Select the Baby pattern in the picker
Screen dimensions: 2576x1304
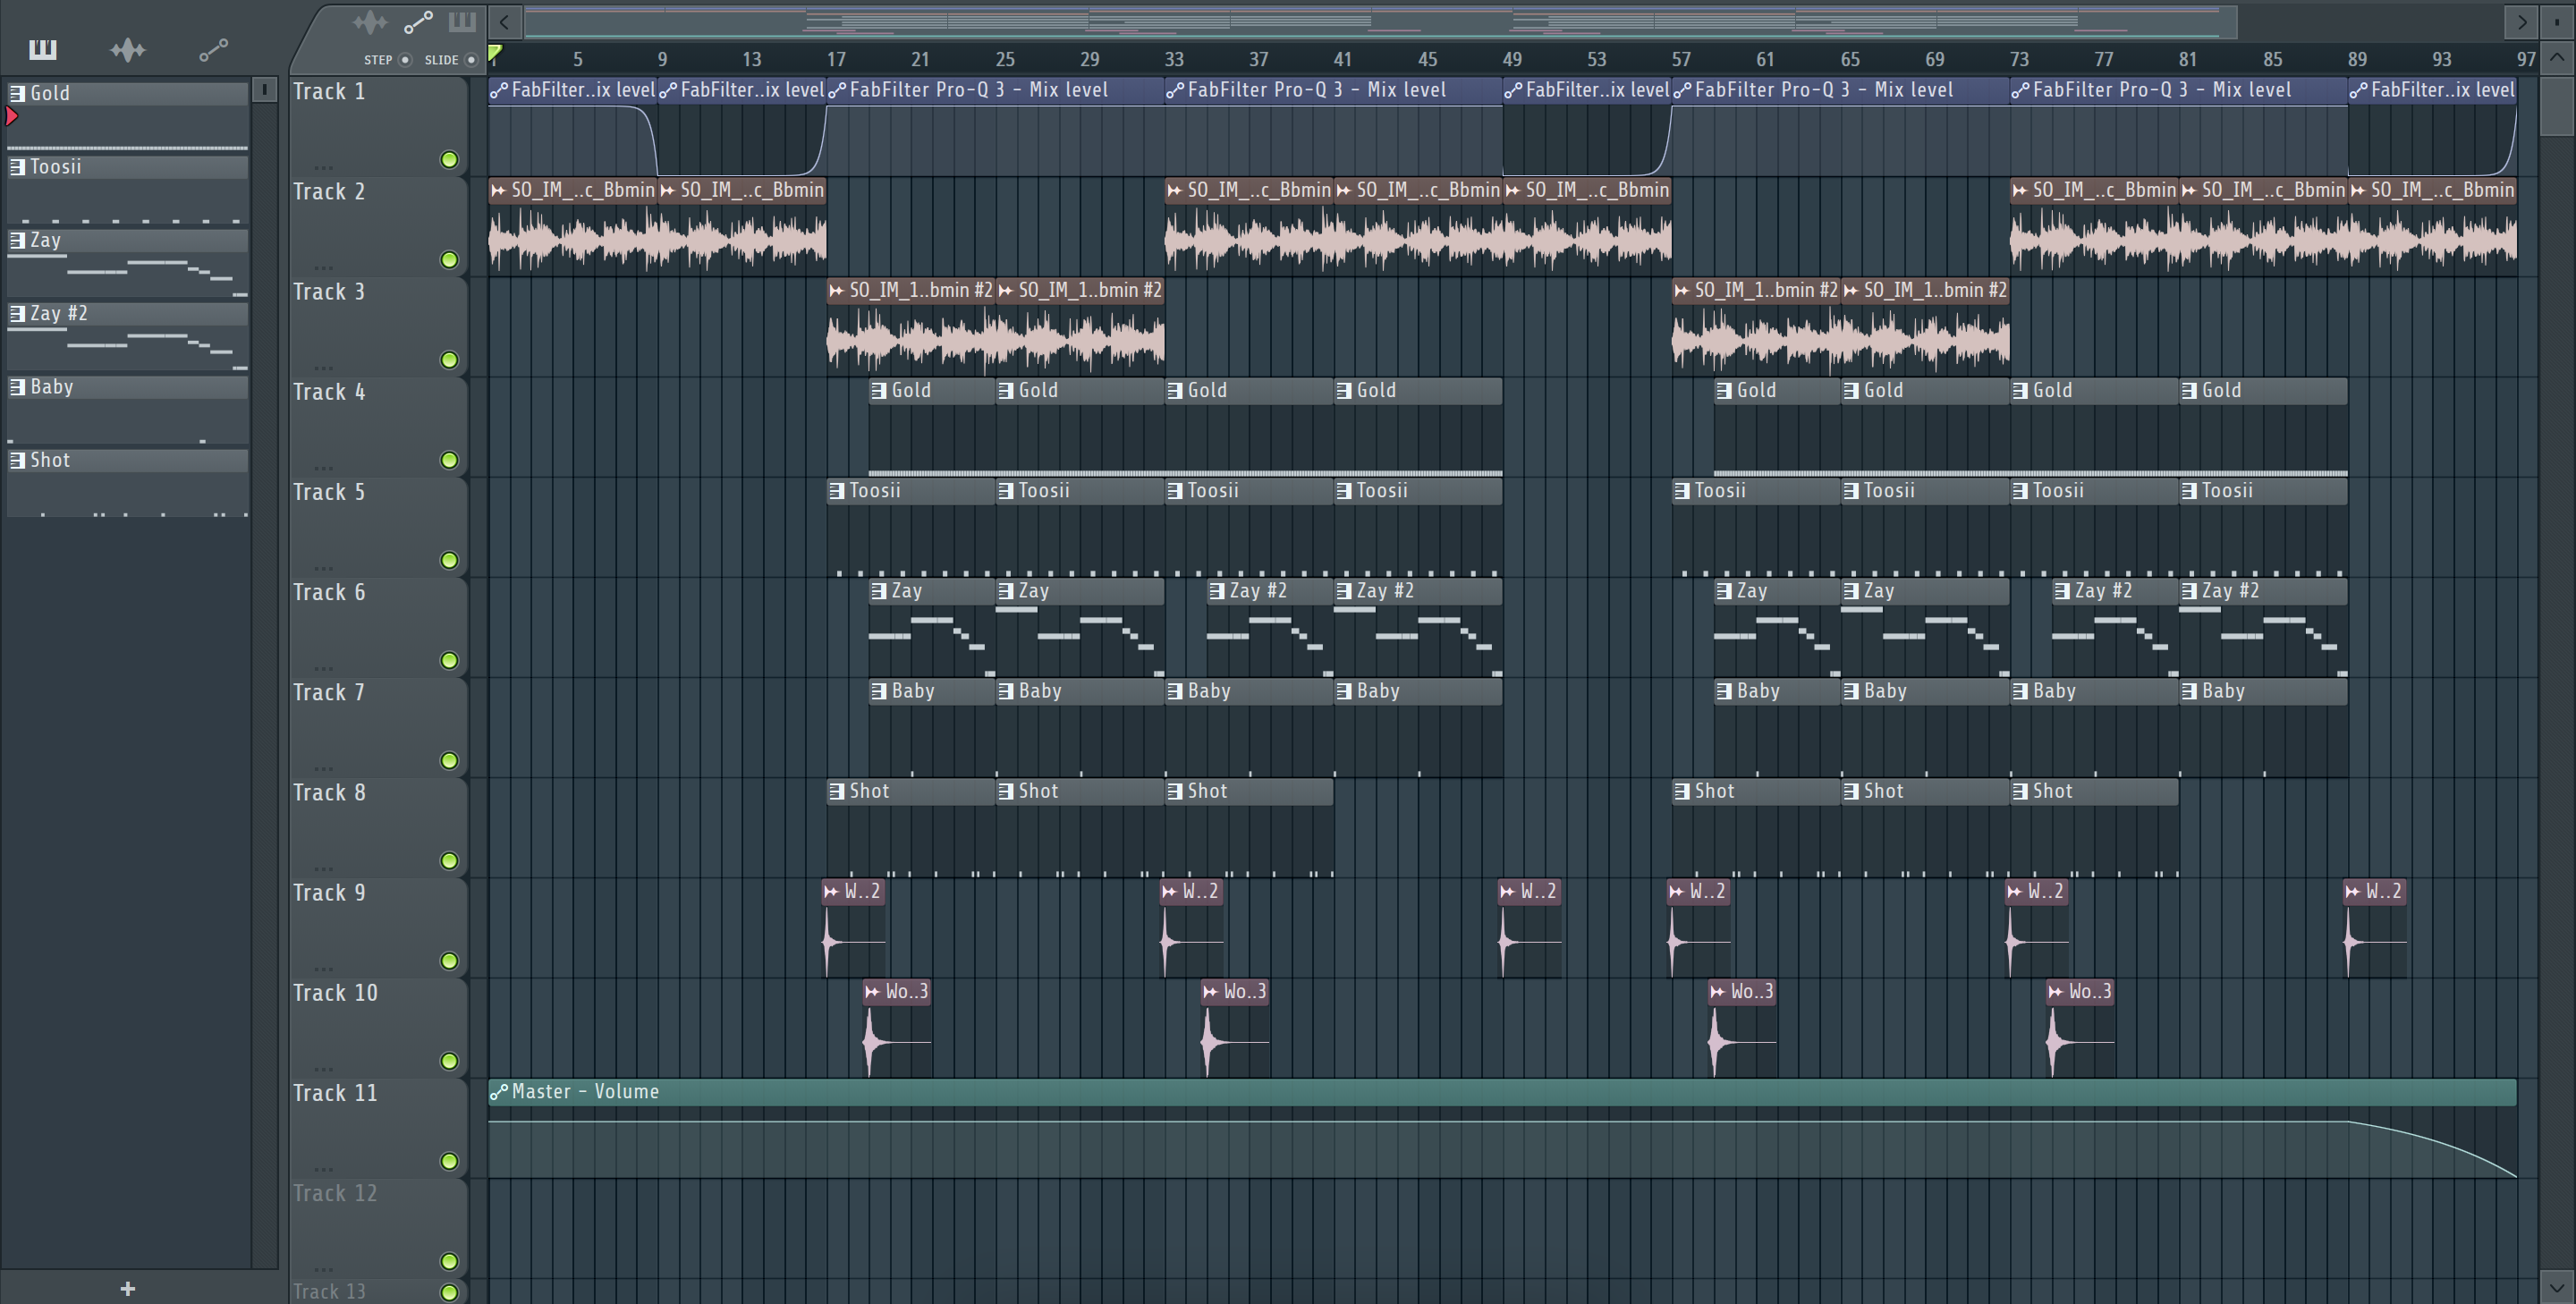click(x=127, y=387)
